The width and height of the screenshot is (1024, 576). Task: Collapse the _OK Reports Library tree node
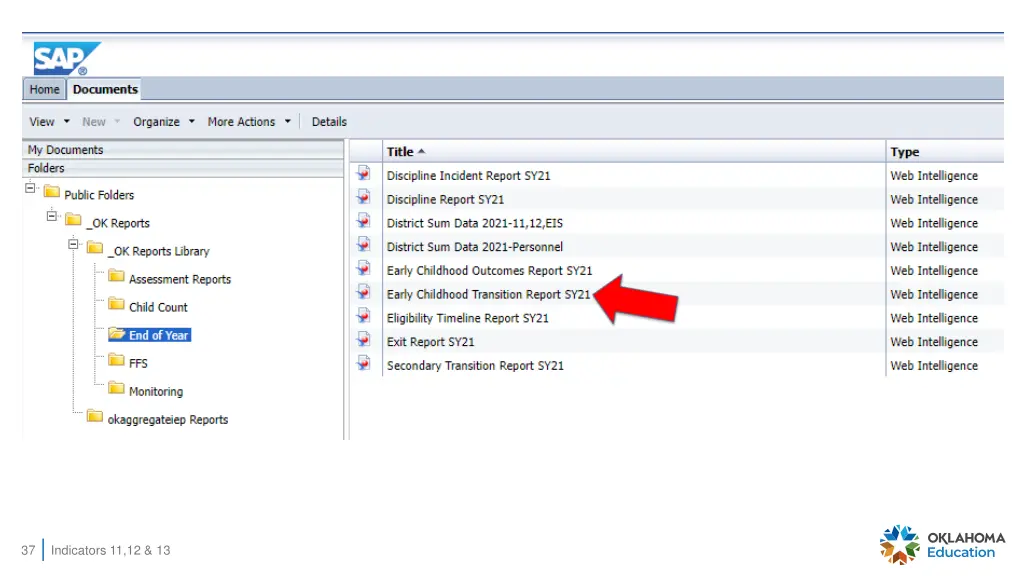pyautogui.click(x=73, y=244)
